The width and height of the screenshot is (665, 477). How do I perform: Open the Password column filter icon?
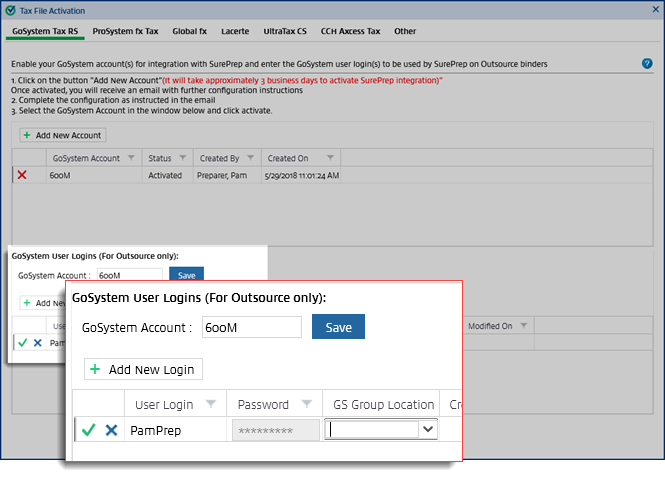point(305,404)
